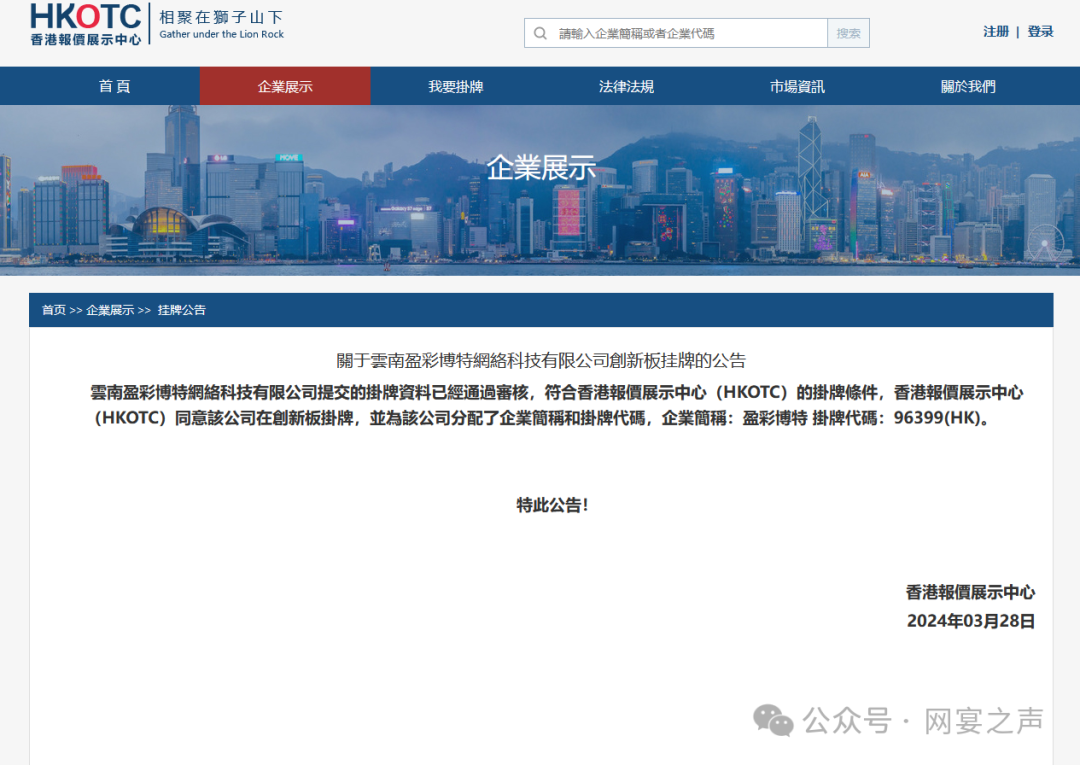This screenshot has width=1080, height=765.
Task: Open the 注册 register link
Action: pos(996,32)
